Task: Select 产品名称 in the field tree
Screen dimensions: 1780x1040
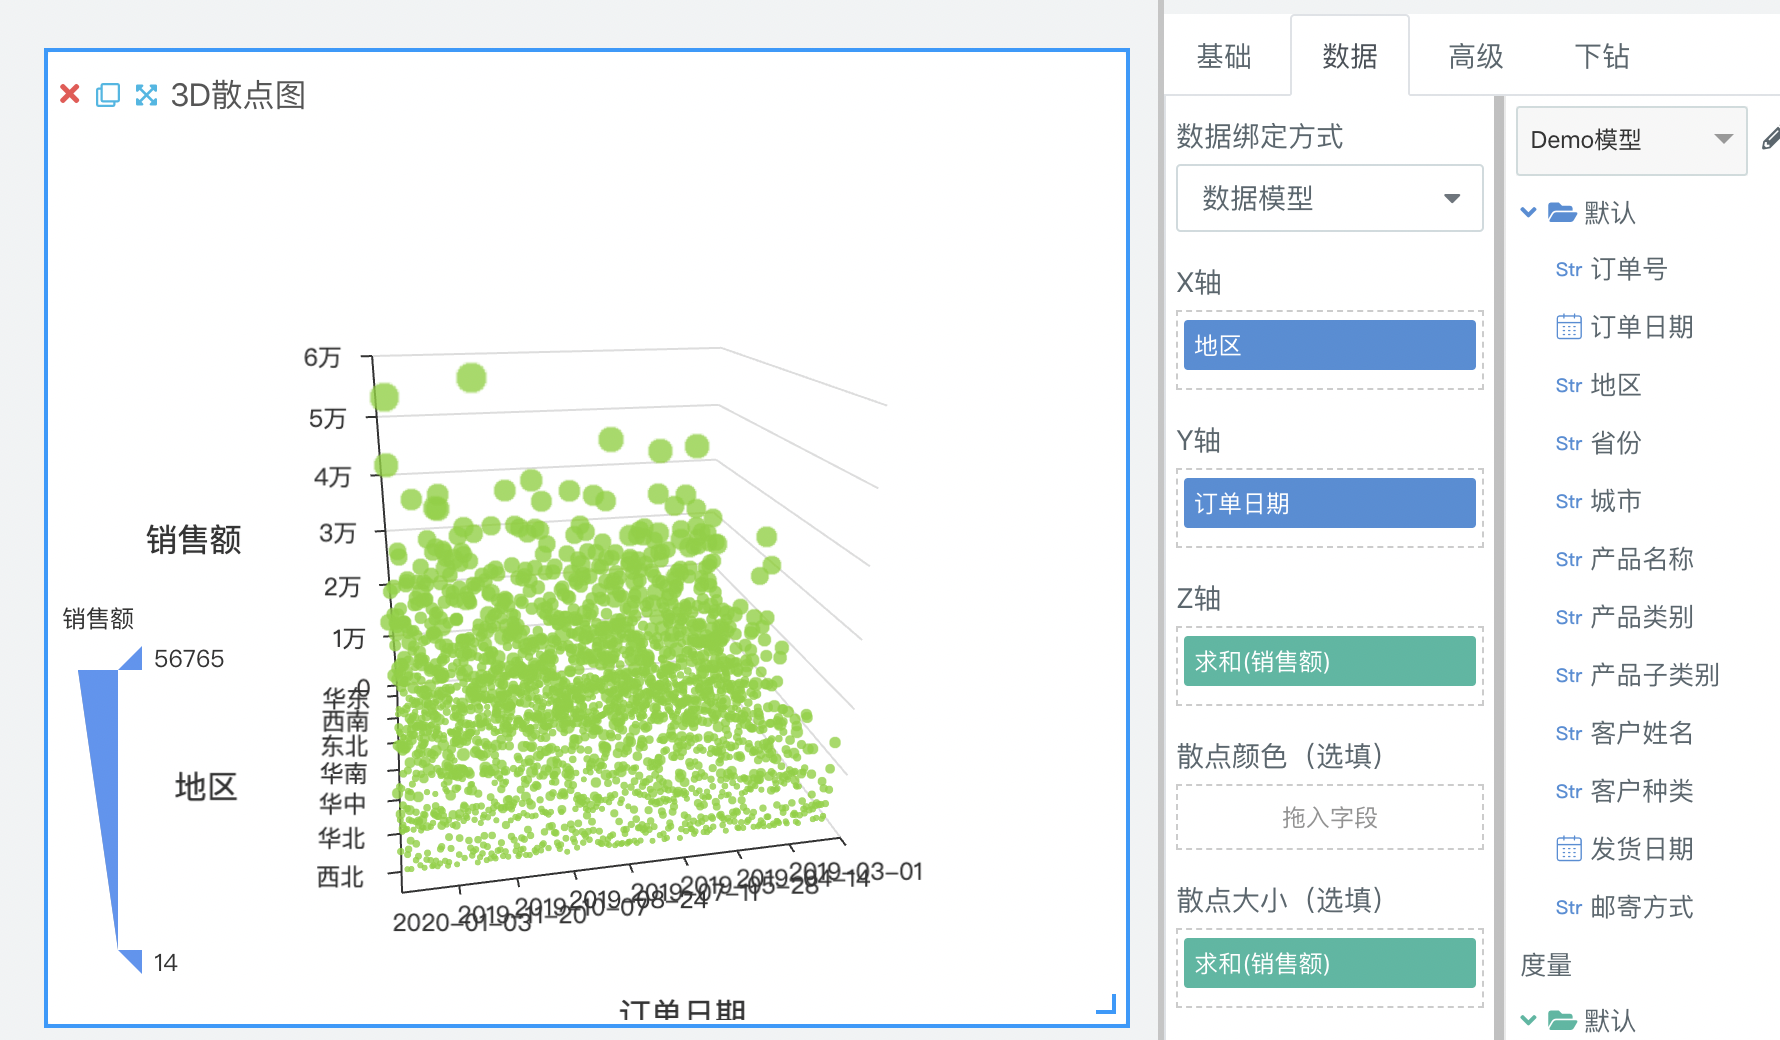Action: click(x=1641, y=559)
